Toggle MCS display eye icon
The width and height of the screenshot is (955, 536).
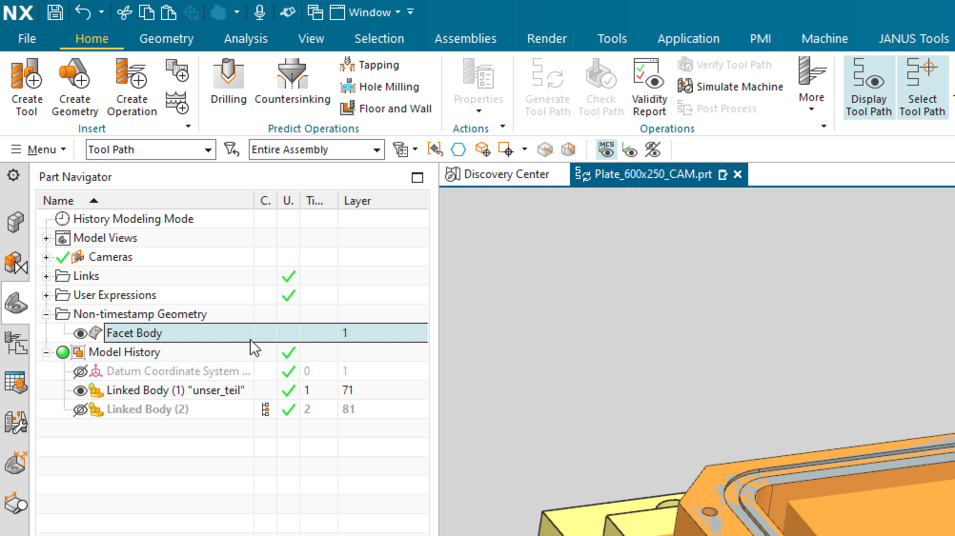pyautogui.click(x=606, y=149)
